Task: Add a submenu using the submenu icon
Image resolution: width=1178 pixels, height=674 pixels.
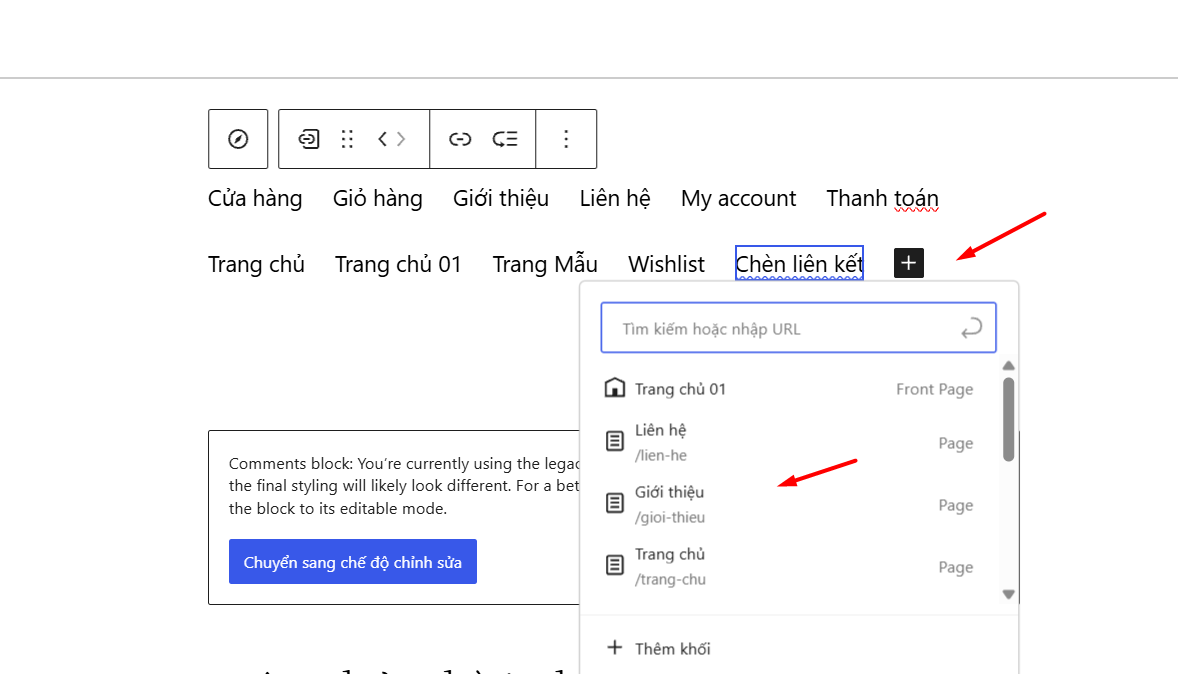Action: coord(506,139)
